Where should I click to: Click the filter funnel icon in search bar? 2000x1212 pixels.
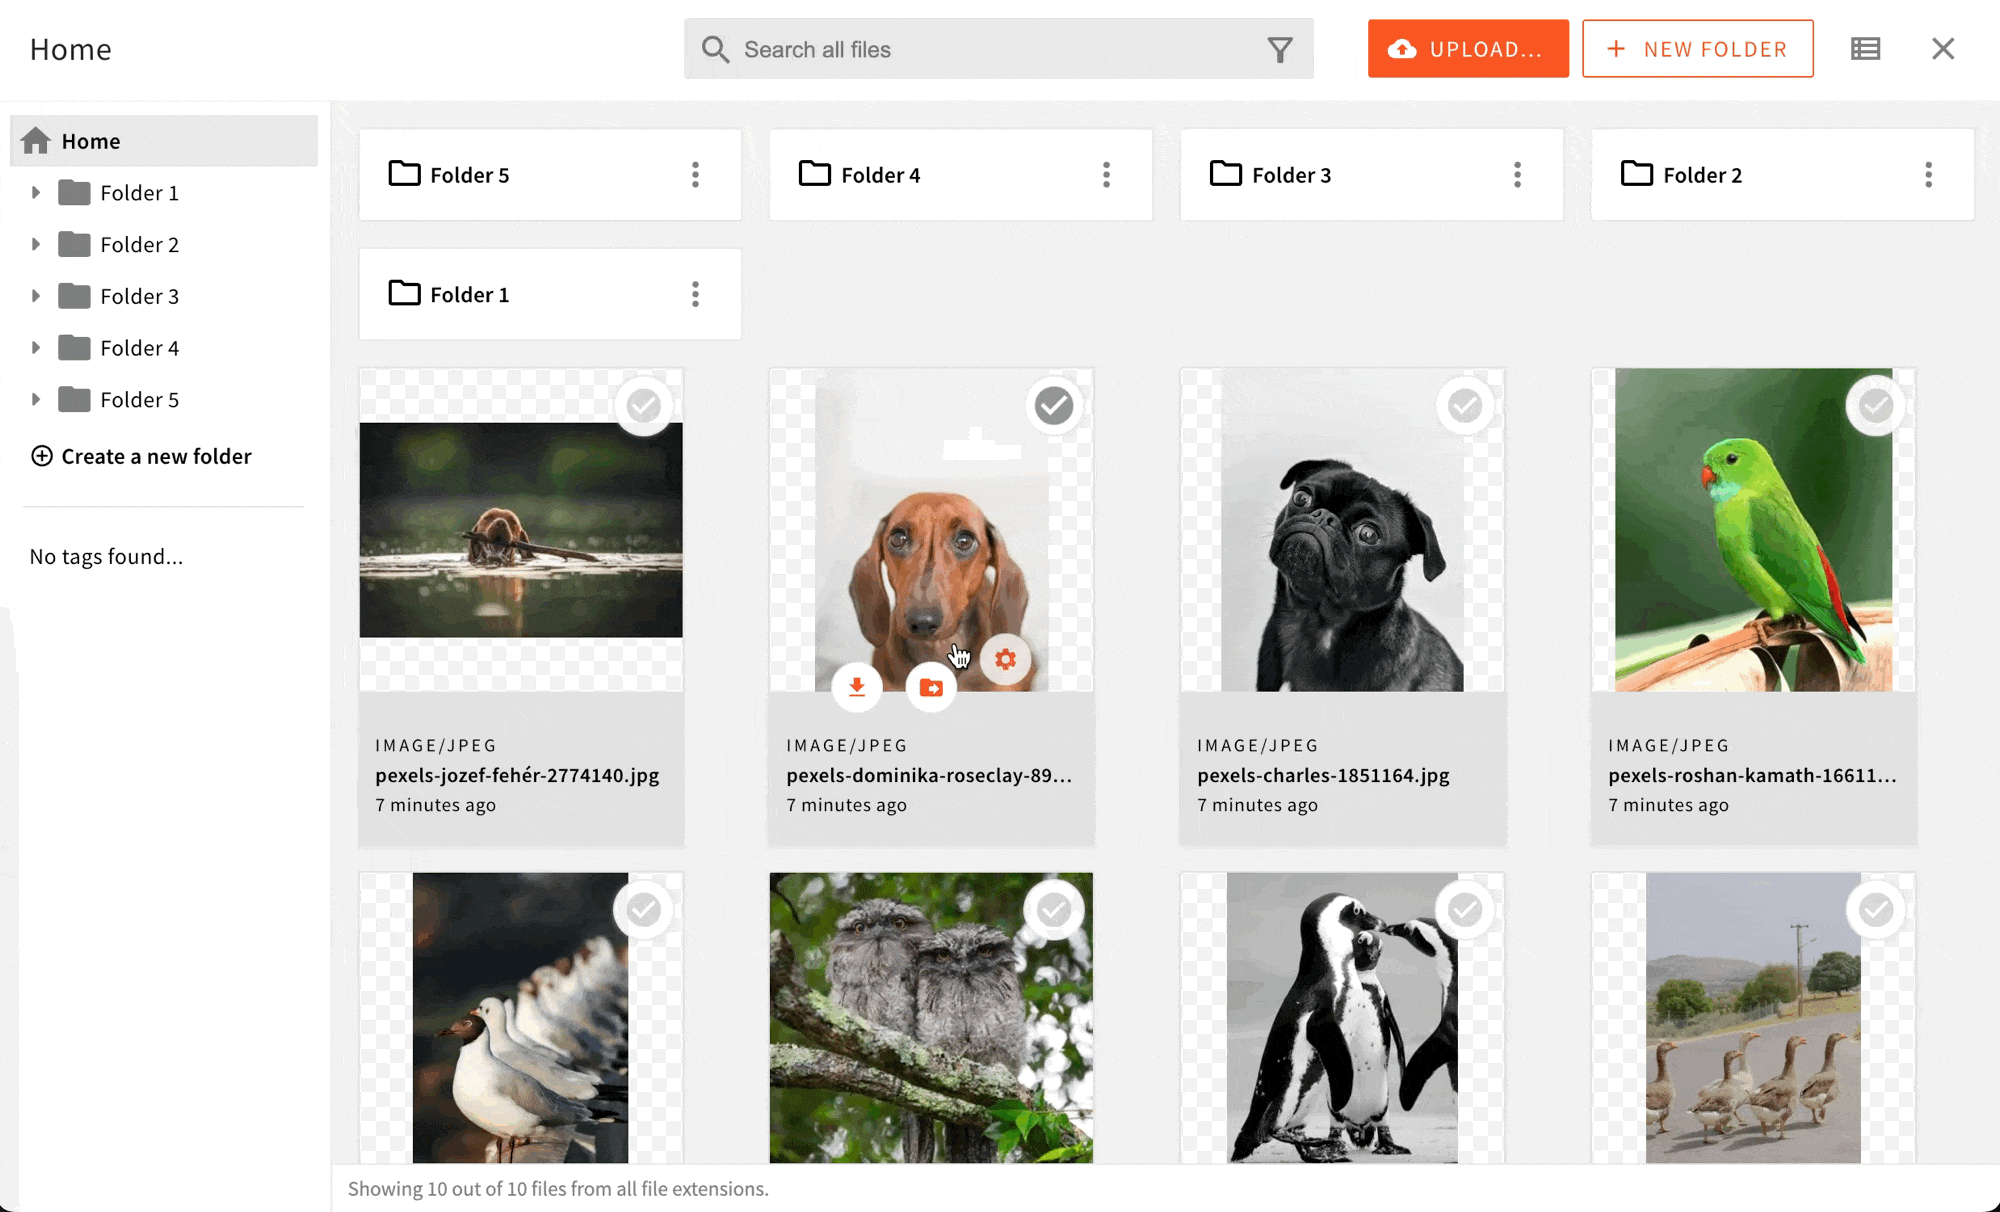pos(1279,50)
